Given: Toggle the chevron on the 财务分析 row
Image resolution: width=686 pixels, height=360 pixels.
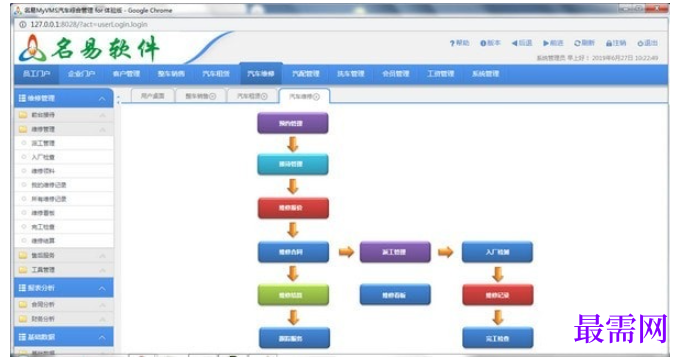Looking at the screenshot, I should [x=102, y=319].
